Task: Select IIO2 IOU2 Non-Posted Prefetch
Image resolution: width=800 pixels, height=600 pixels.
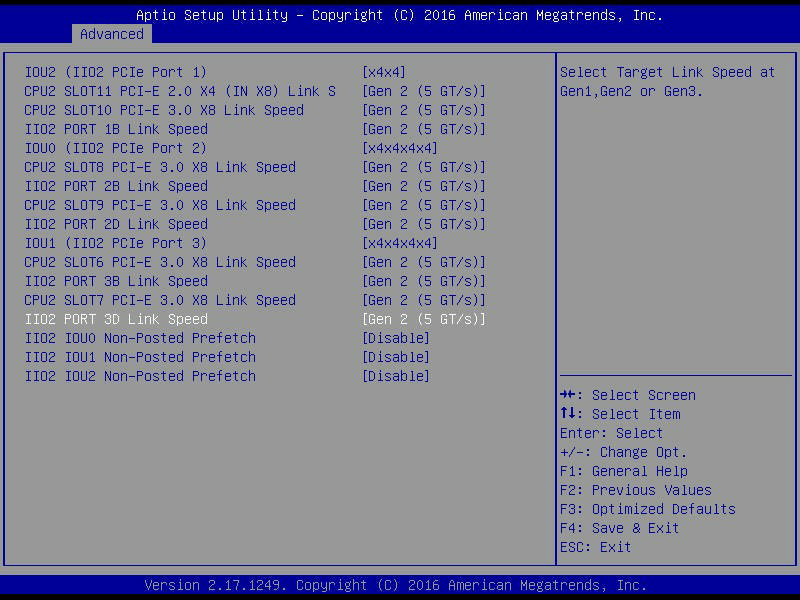Action: point(140,376)
